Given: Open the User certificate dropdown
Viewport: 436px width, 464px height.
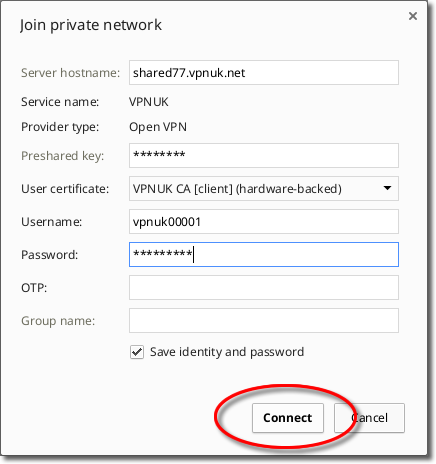Looking at the screenshot, I should 264,189.
